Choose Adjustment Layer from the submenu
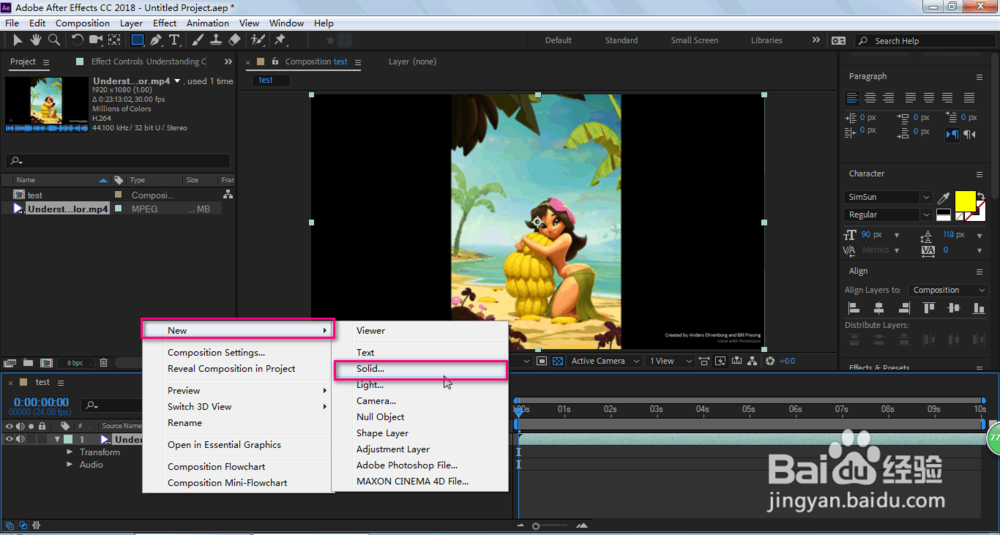Image resolution: width=1000 pixels, height=535 pixels. [393, 450]
